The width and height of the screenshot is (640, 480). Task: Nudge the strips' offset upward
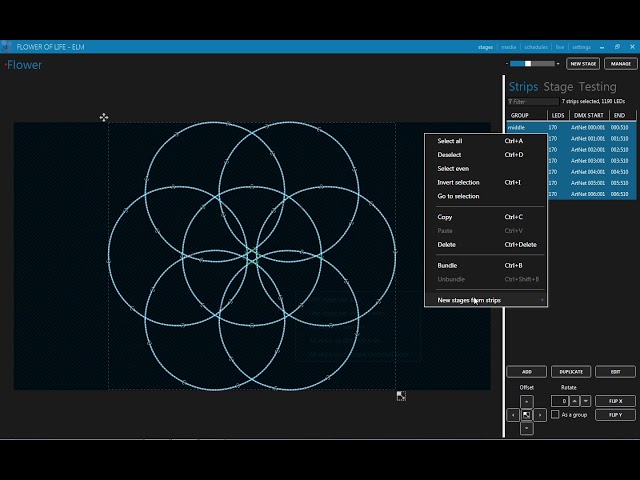point(527,402)
